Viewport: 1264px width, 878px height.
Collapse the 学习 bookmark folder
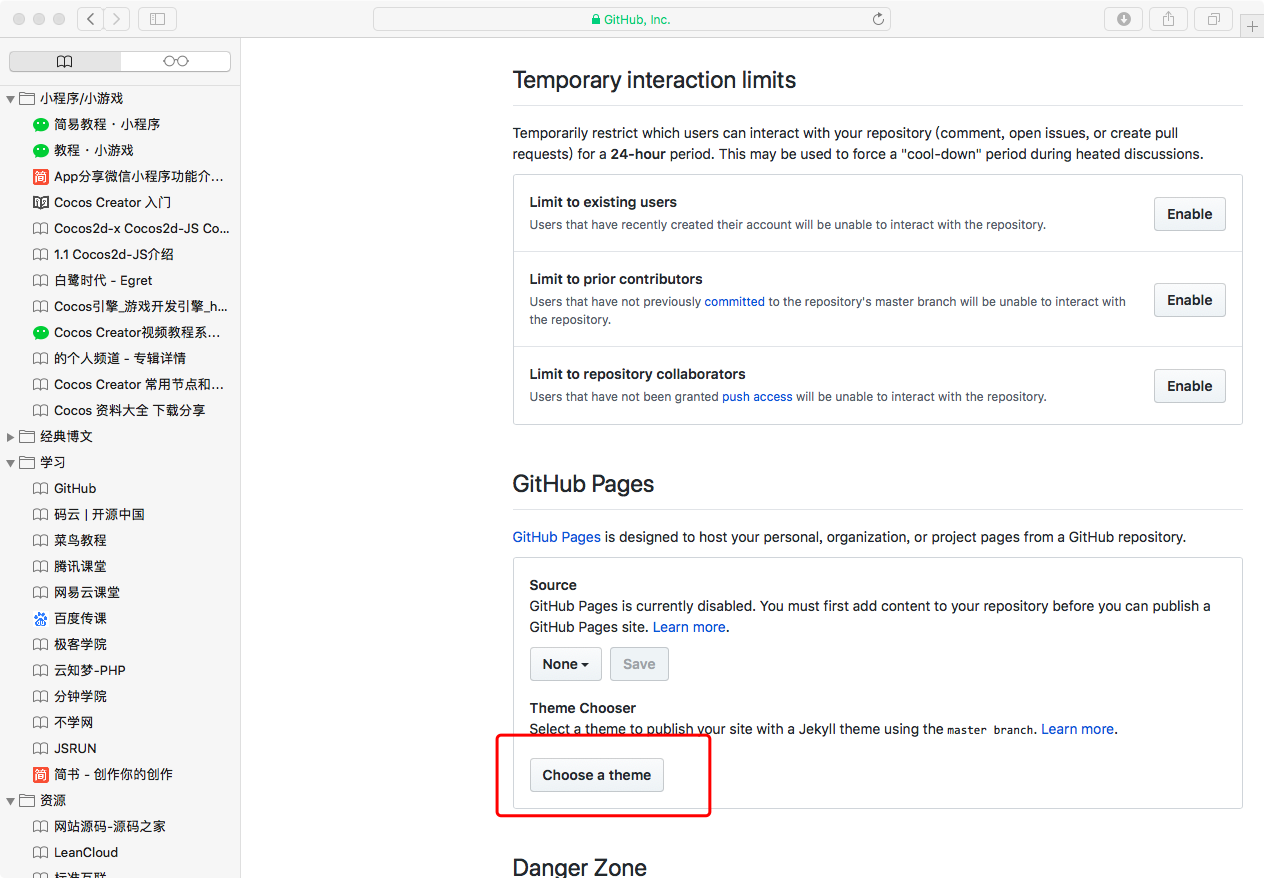pyautogui.click(x=11, y=463)
